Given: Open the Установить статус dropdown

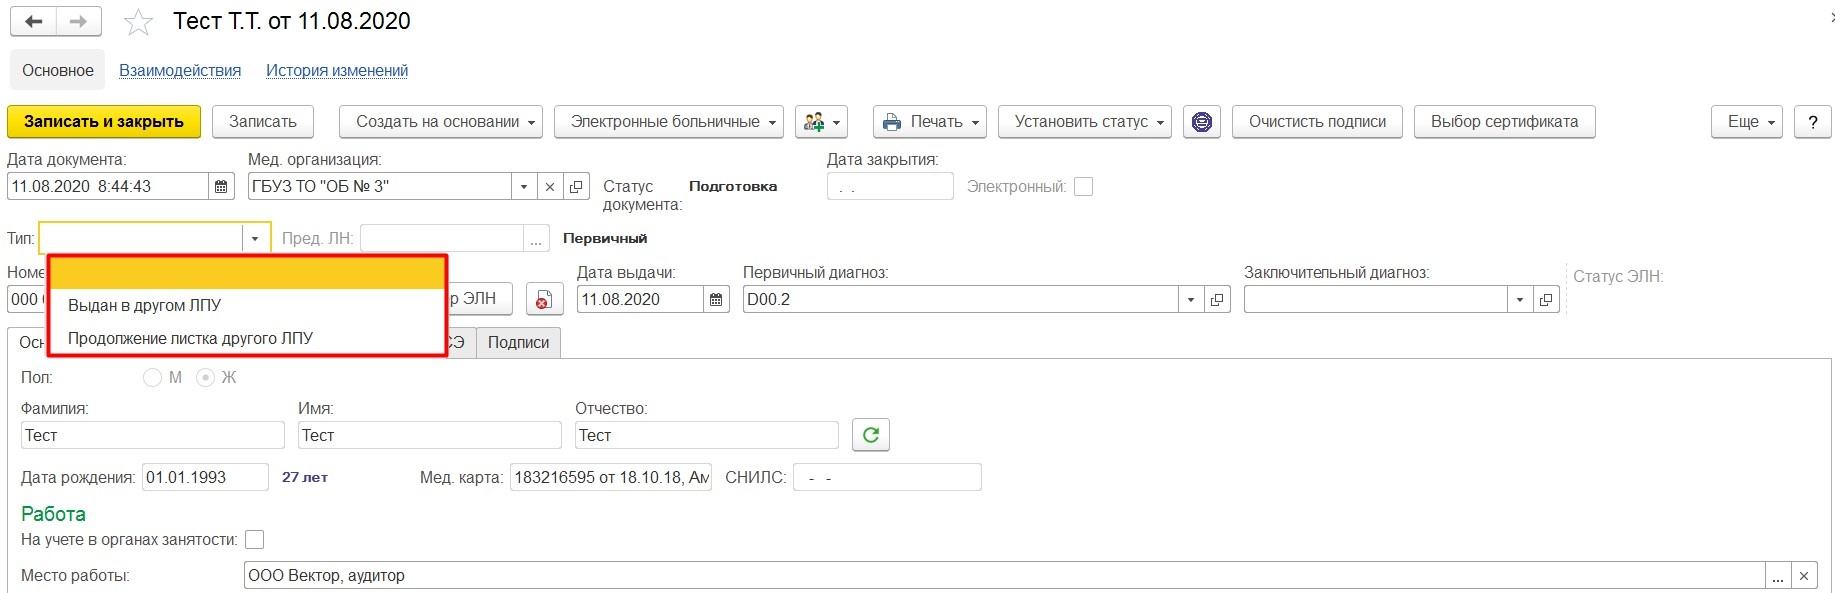Looking at the screenshot, I should point(1089,122).
